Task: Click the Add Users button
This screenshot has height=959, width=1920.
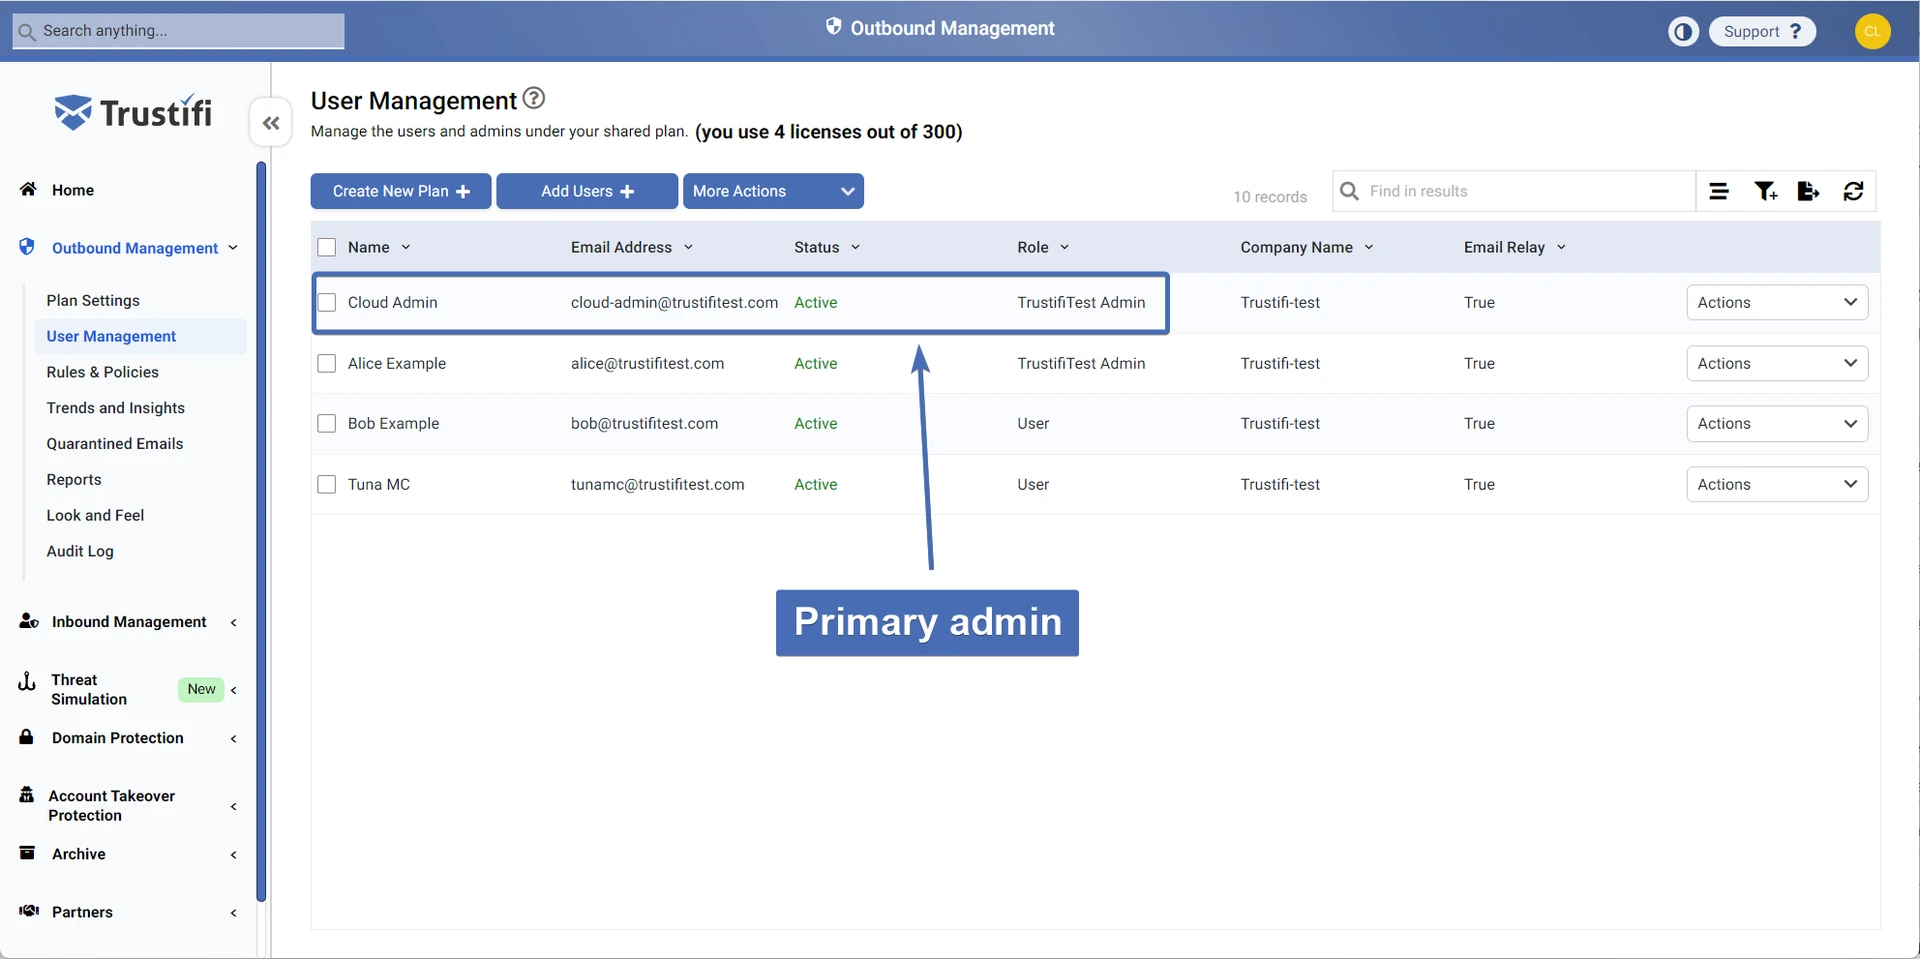Action: [x=587, y=191]
